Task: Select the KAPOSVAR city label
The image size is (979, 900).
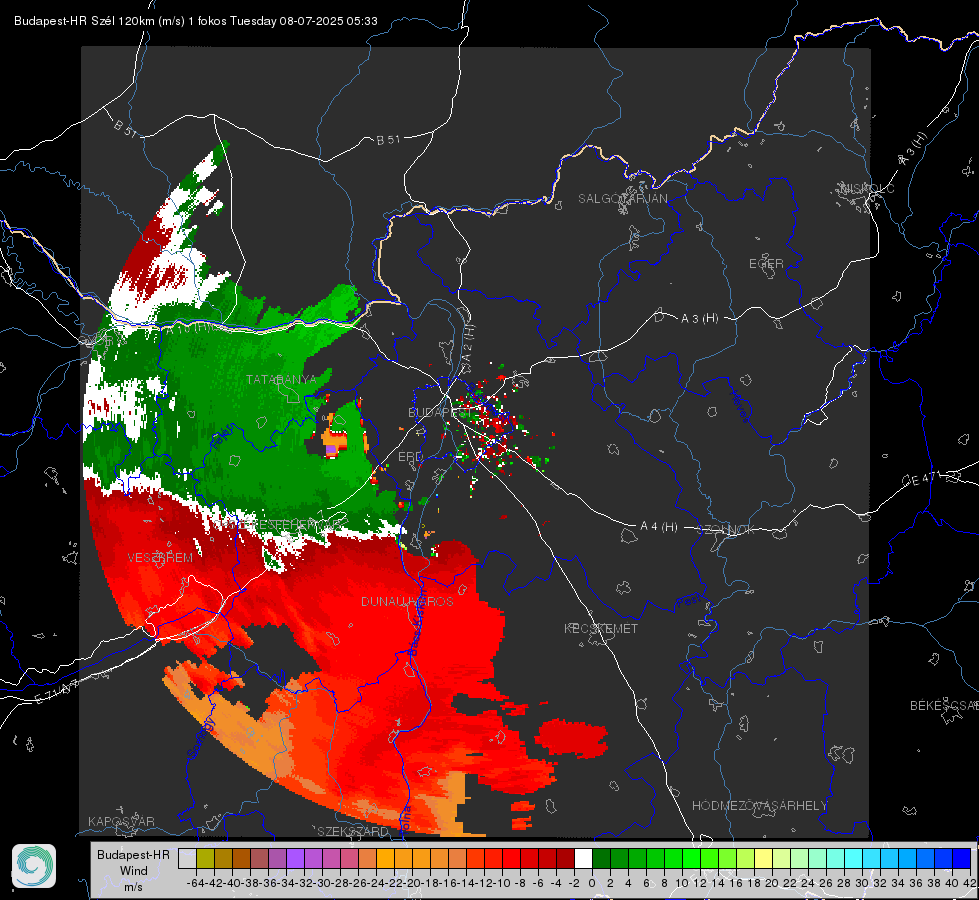Action: (x=121, y=821)
